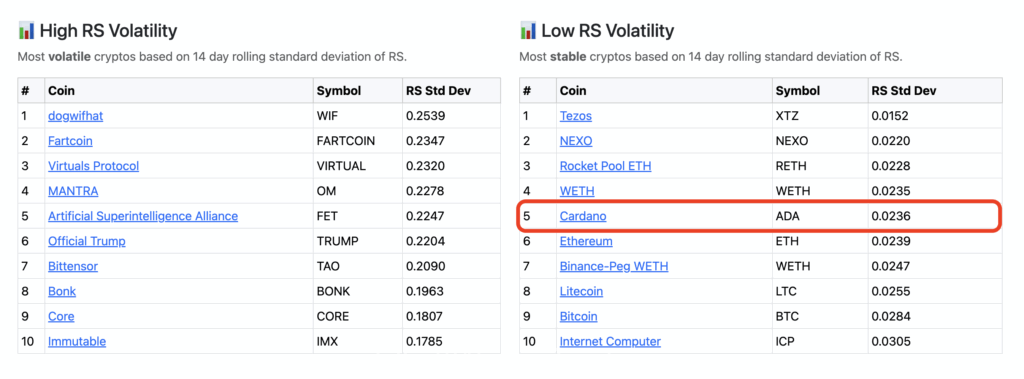Click the 0.0152 RS Std Dev value
Image resolution: width=1024 pixels, height=379 pixels.
[890, 116]
